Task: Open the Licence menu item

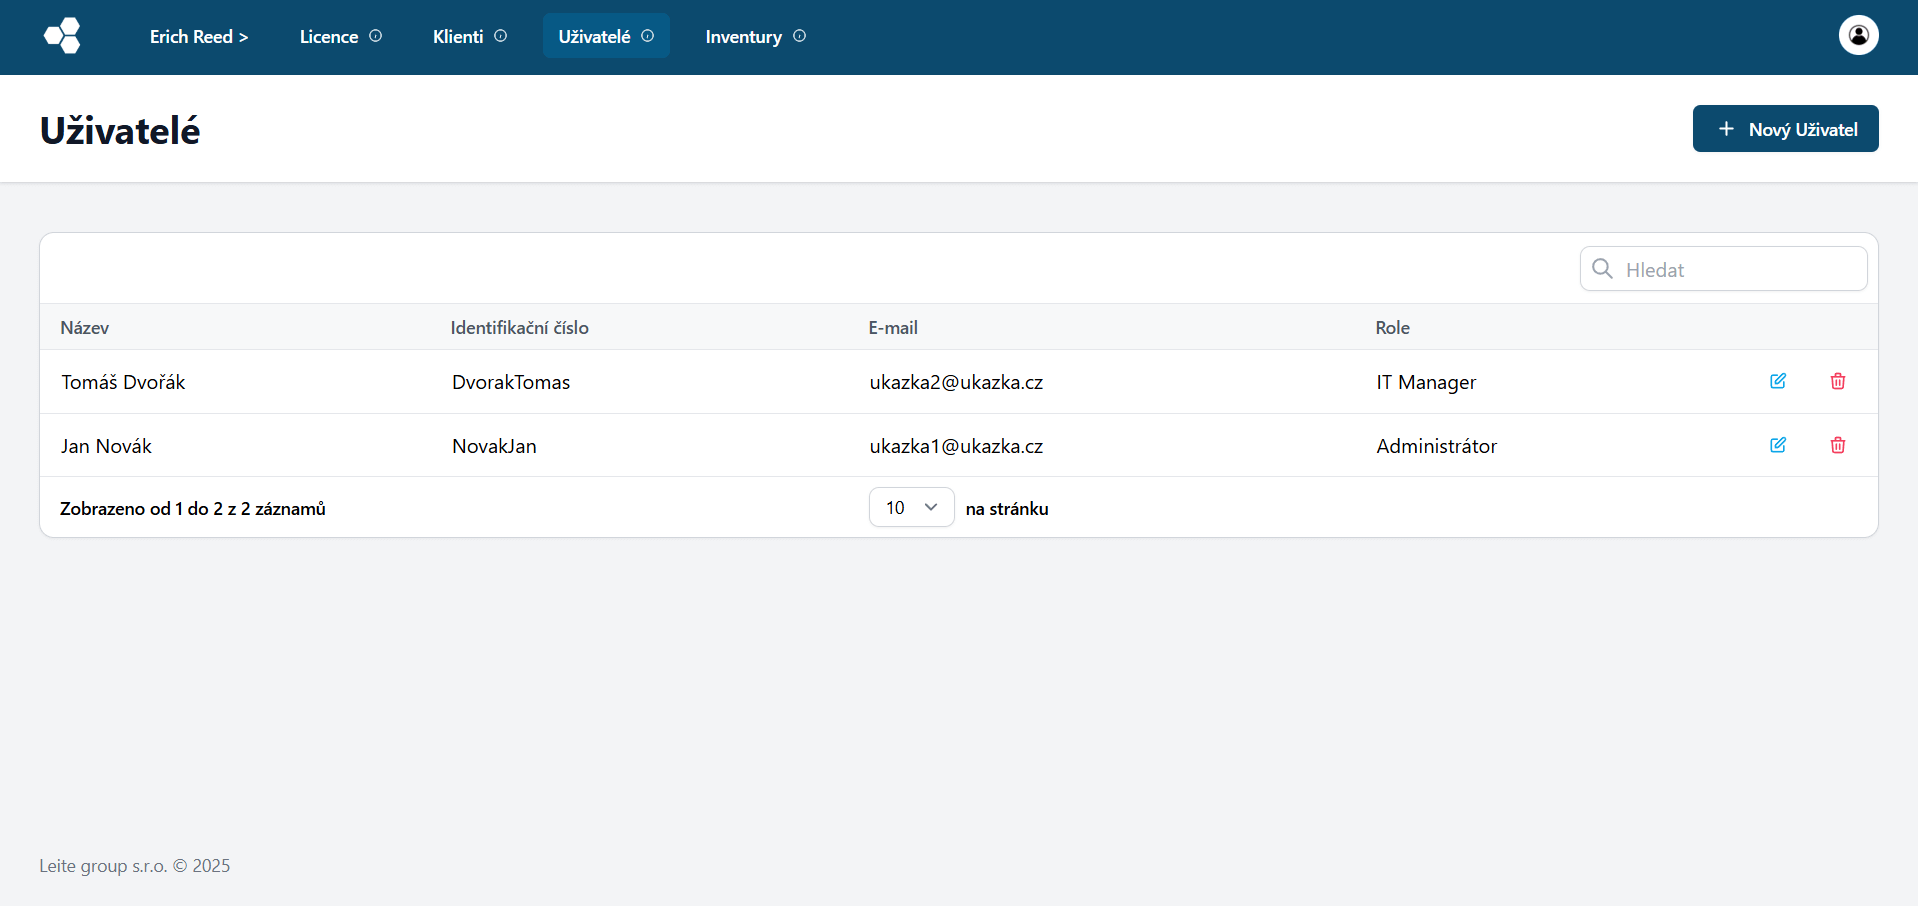Action: 328,37
